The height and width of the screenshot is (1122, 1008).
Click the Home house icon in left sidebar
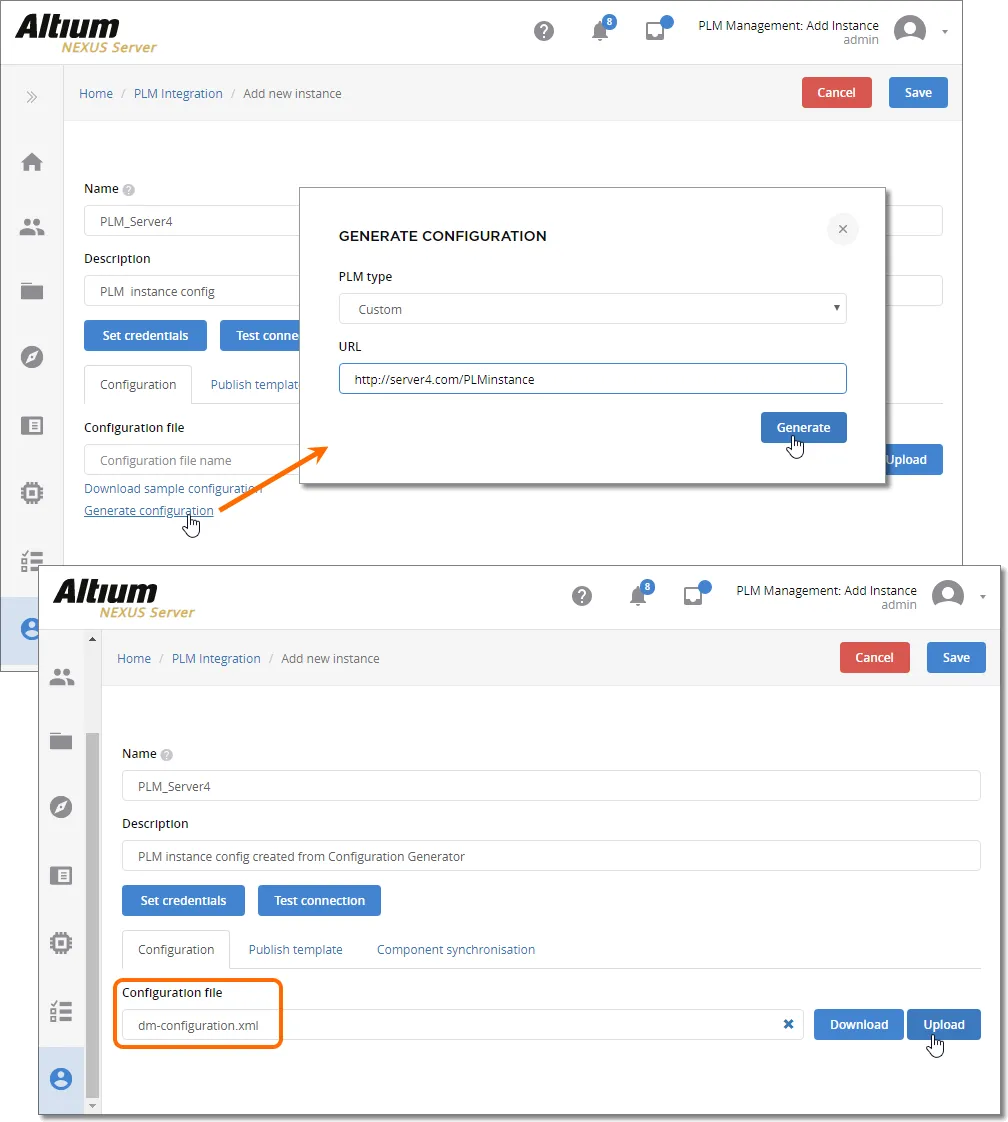coord(32,162)
